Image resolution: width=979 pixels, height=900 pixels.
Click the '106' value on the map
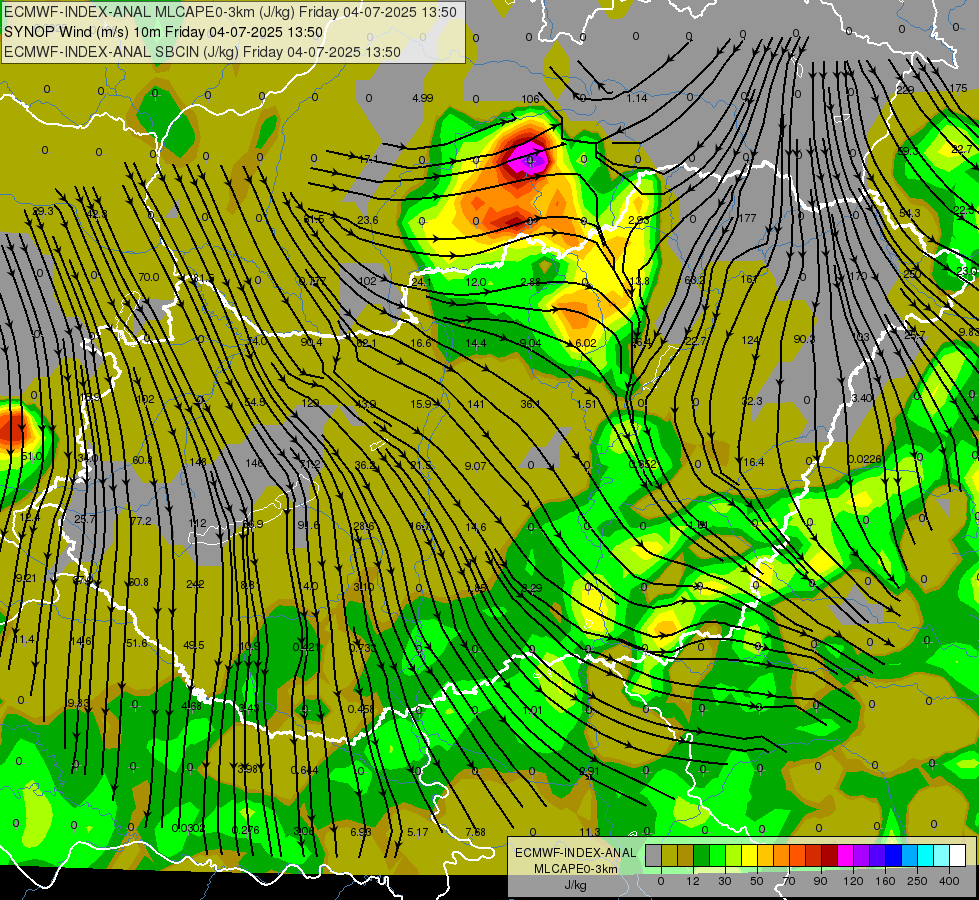(530, 99)
